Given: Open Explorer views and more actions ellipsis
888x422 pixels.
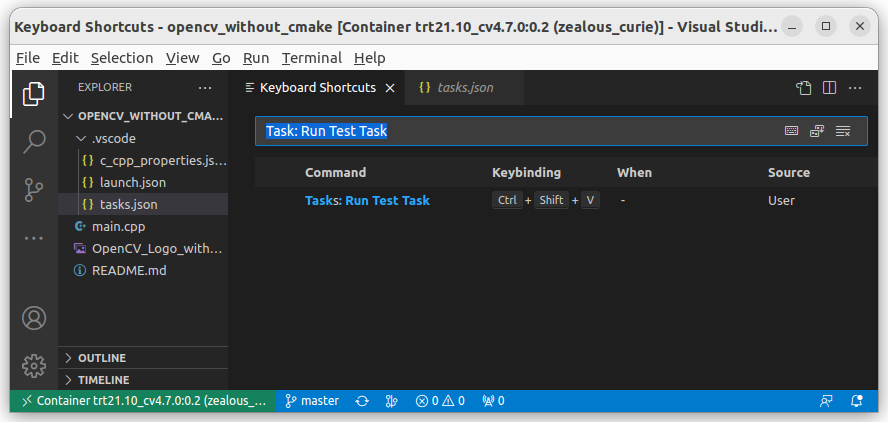Looking at the screenshot, I should click(x=205, y=88).
